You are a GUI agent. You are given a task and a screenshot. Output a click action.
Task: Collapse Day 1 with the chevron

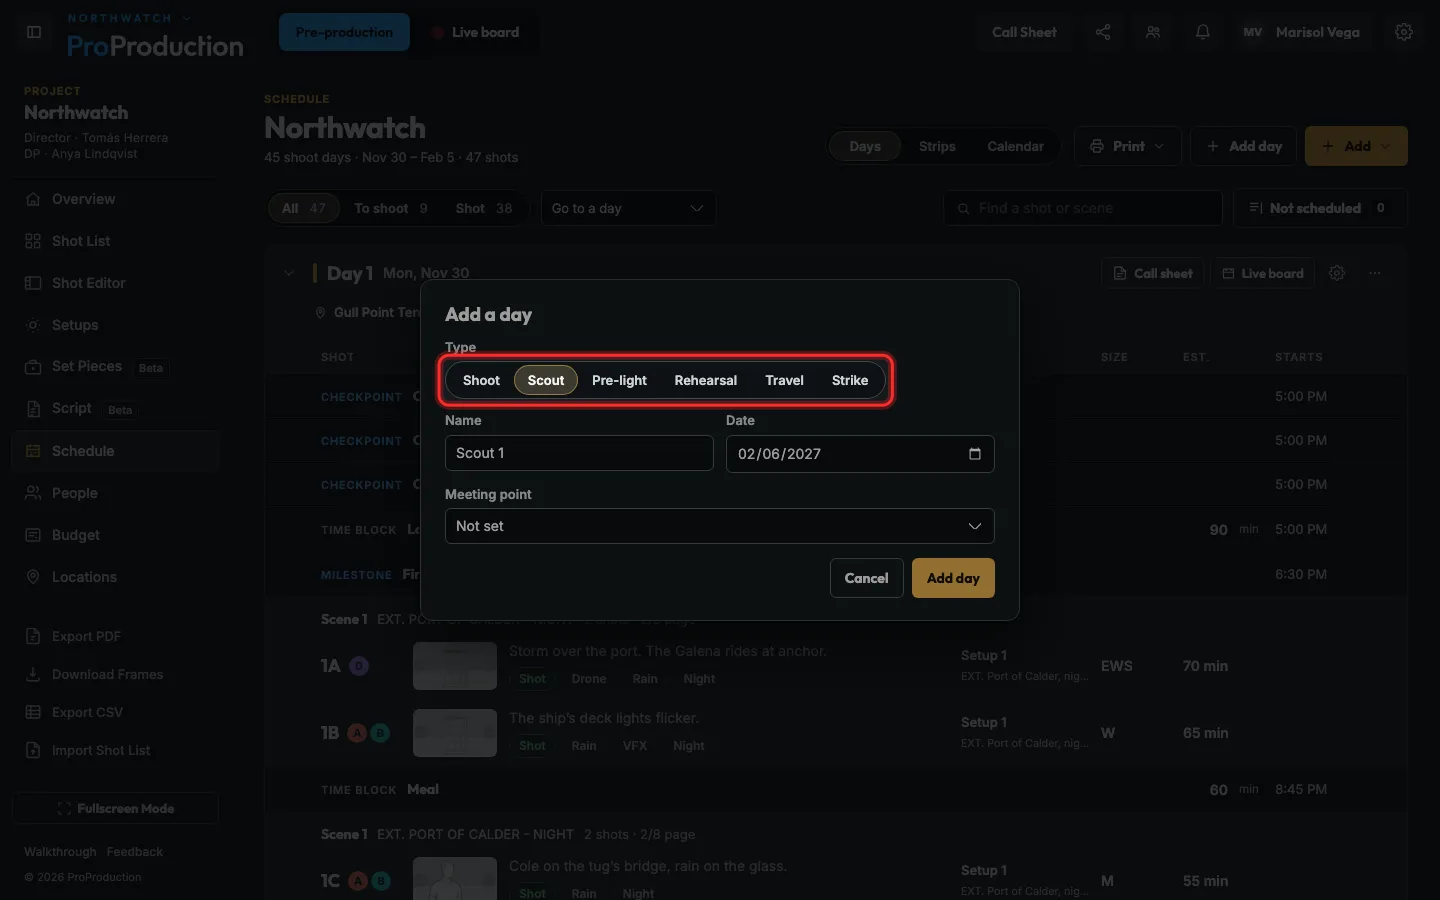tap(289, 273)
